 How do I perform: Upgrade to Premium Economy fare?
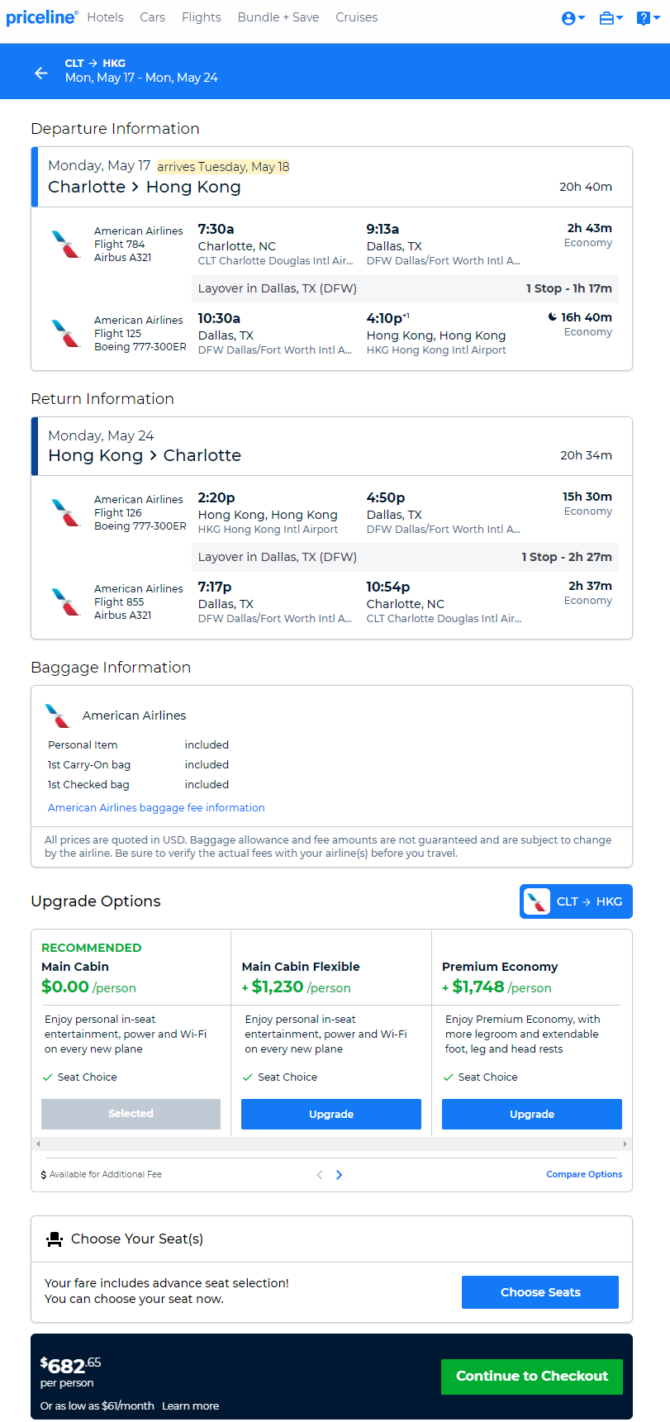point(532,1114)
